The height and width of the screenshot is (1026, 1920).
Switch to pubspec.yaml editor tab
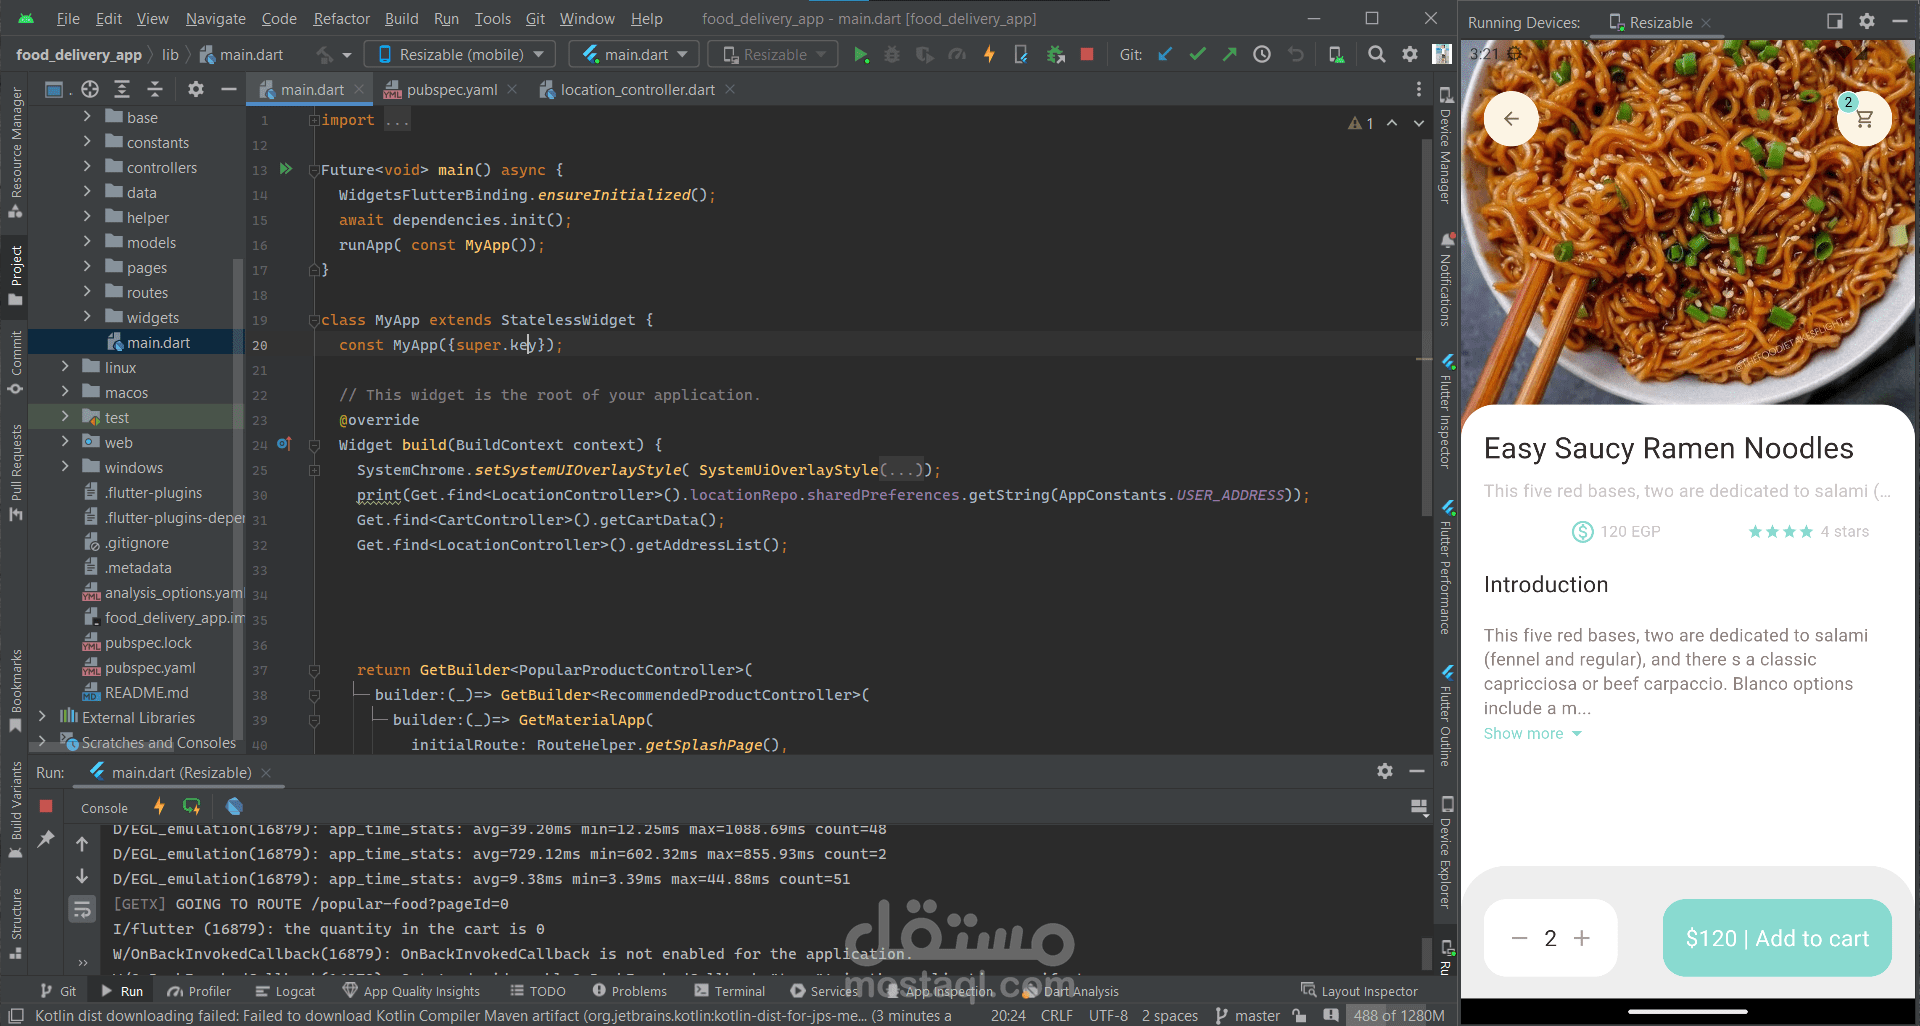tap(451, 90)
